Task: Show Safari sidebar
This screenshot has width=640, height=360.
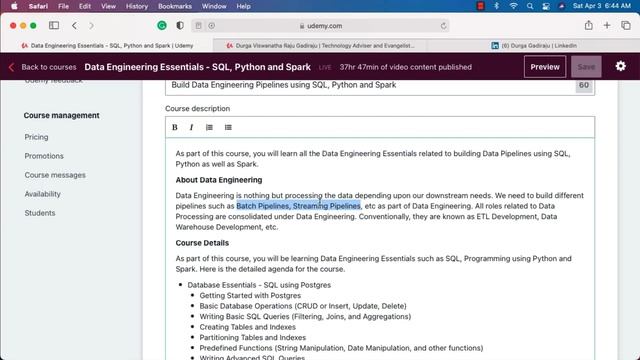Action: [x=54, y=25]
